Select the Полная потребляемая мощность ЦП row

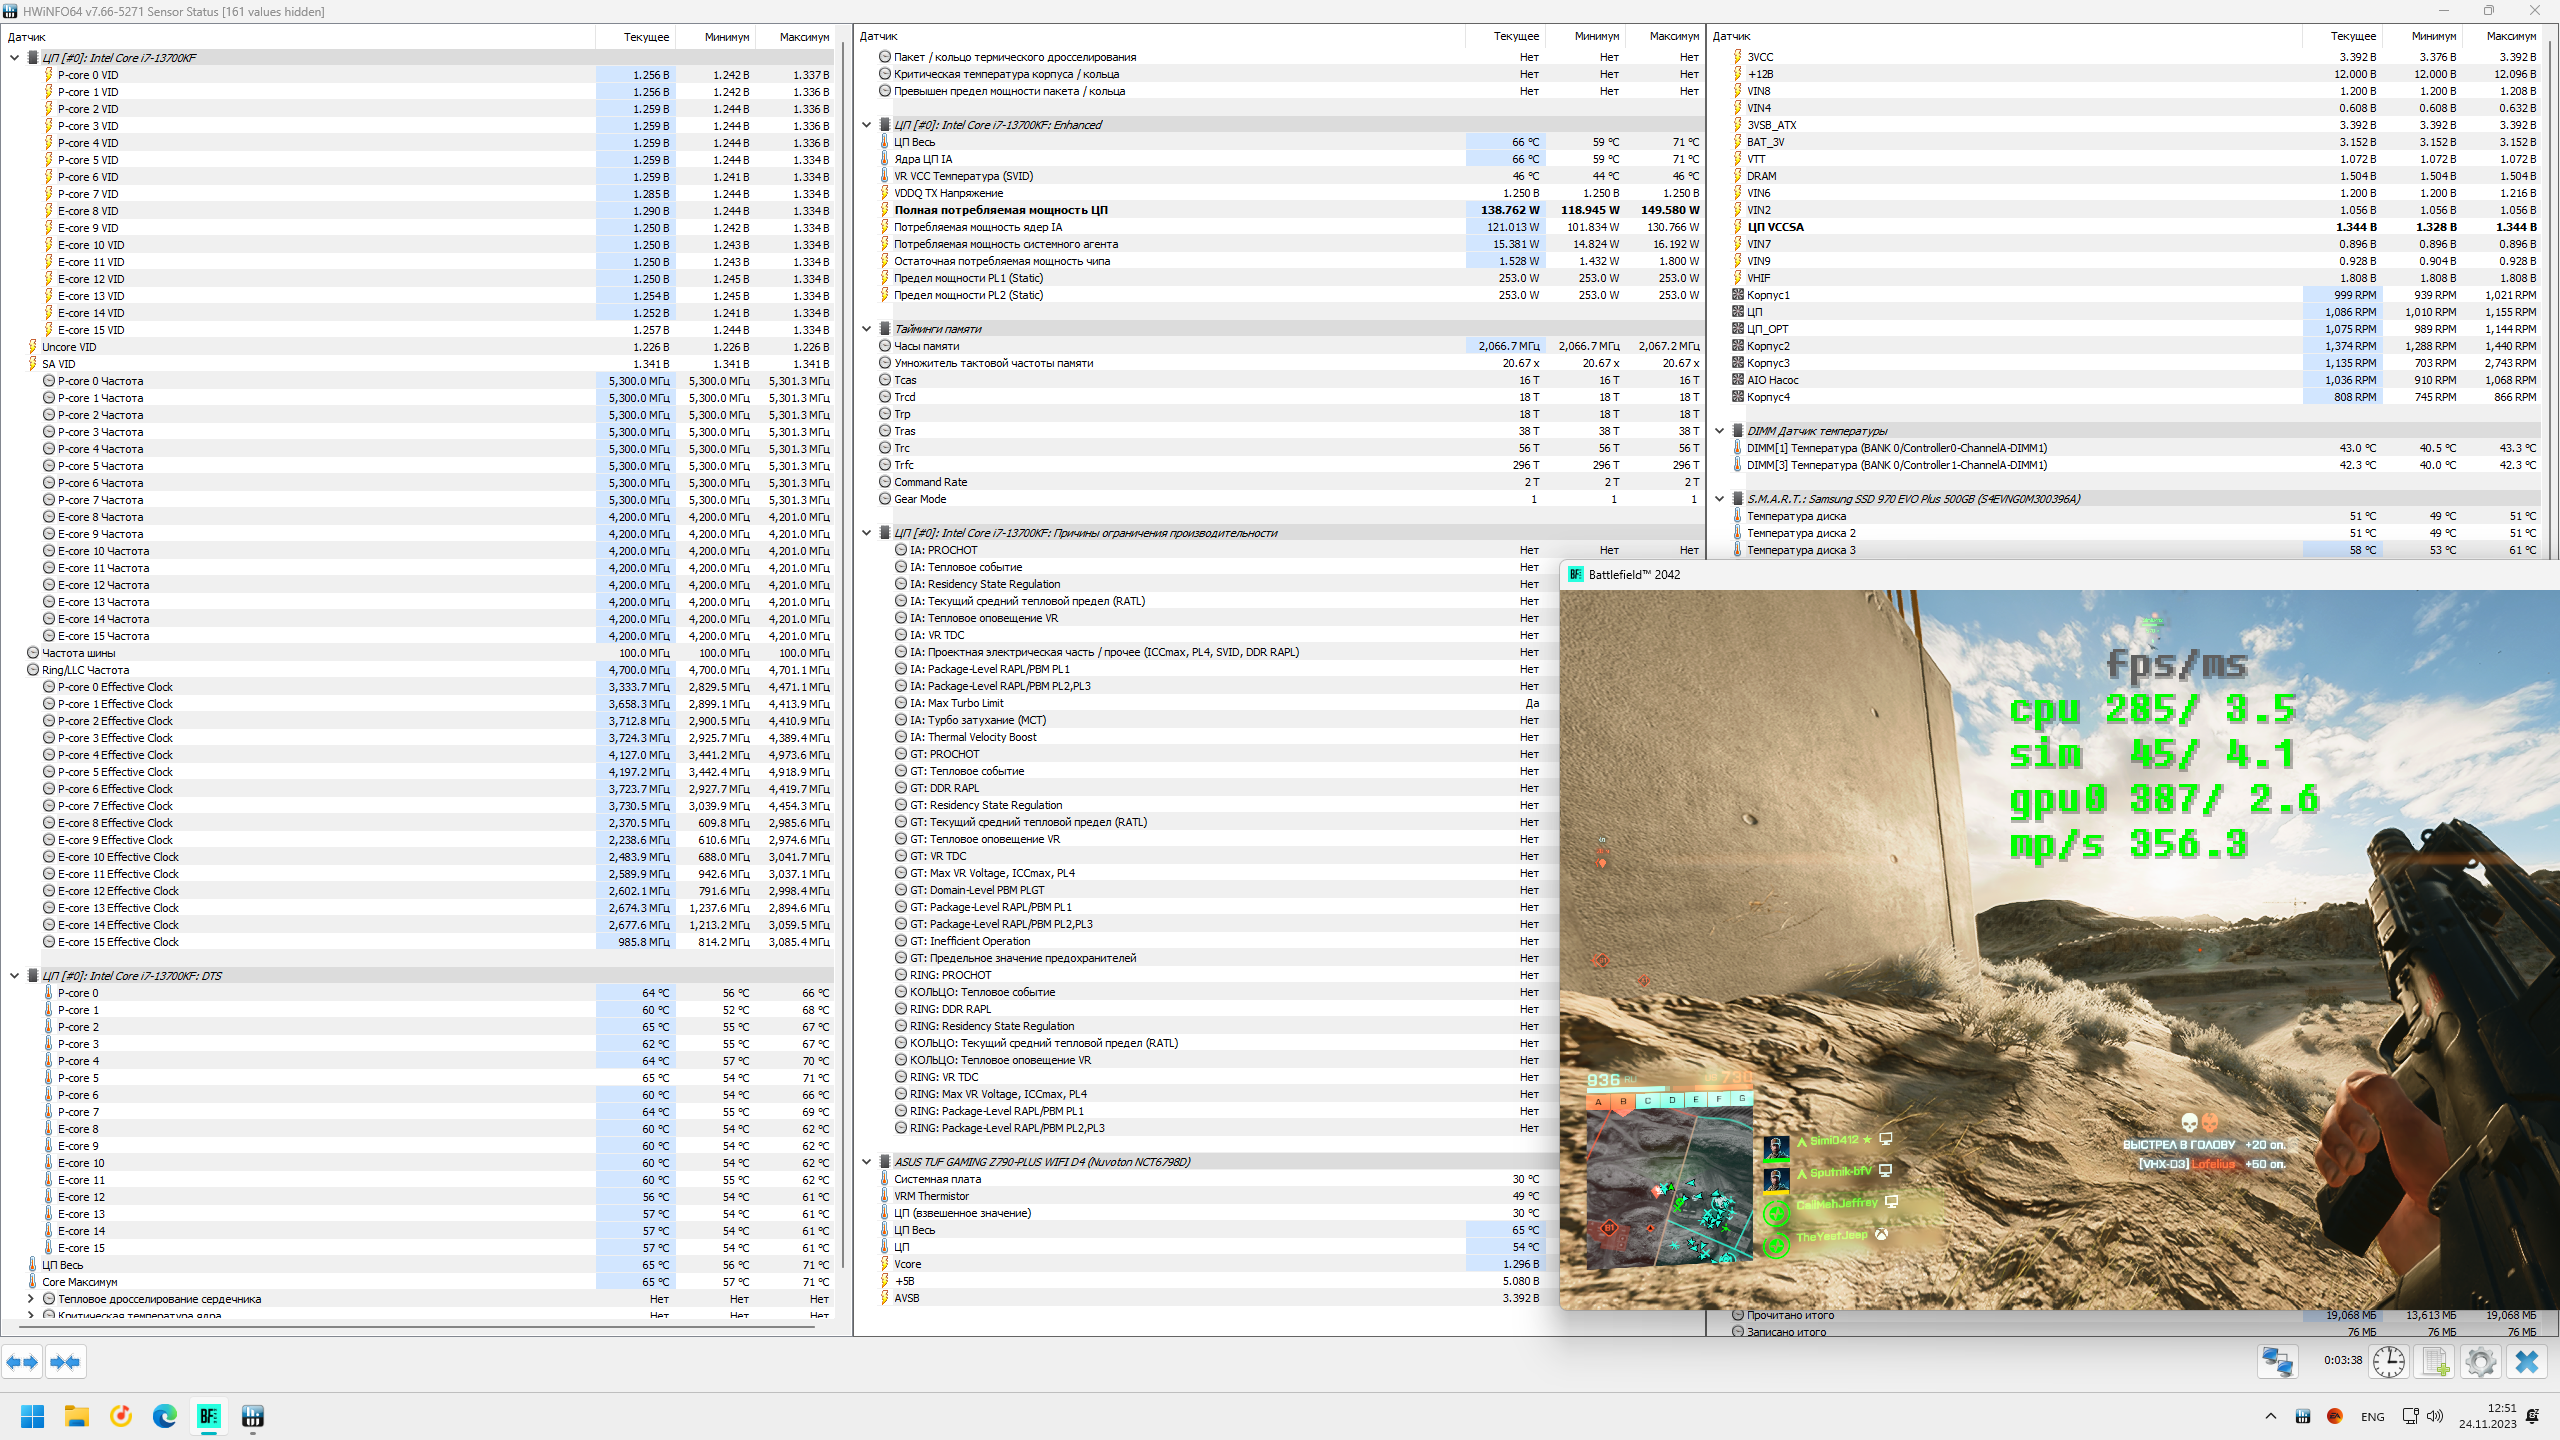pos(1000,210)
